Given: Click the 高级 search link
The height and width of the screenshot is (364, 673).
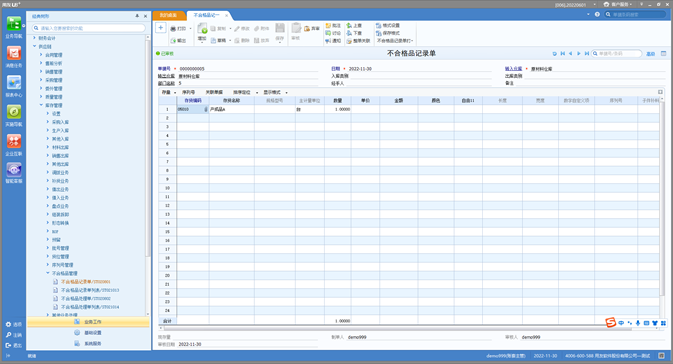Looking at the screenshot, I should 651,54.
